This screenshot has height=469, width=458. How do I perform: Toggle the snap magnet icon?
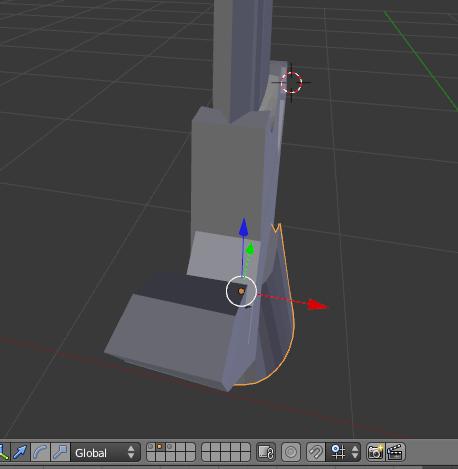pos(315,453)
